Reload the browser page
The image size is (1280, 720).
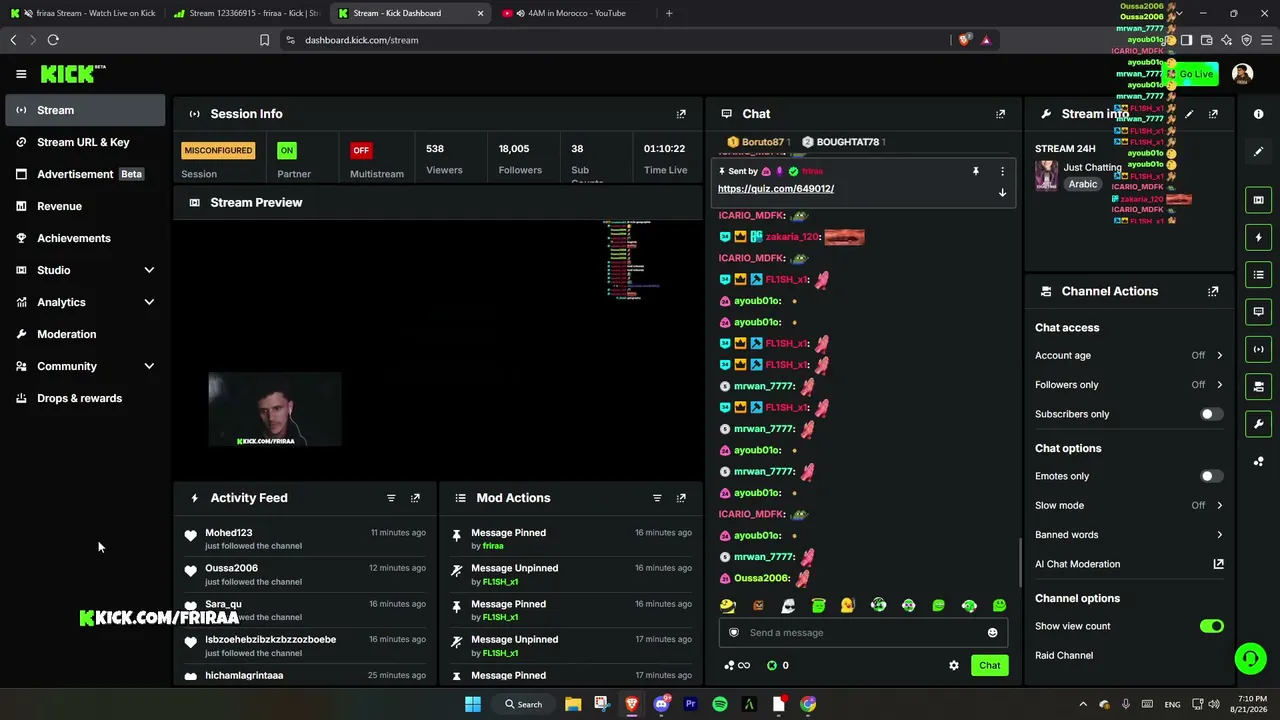(53, 40)
